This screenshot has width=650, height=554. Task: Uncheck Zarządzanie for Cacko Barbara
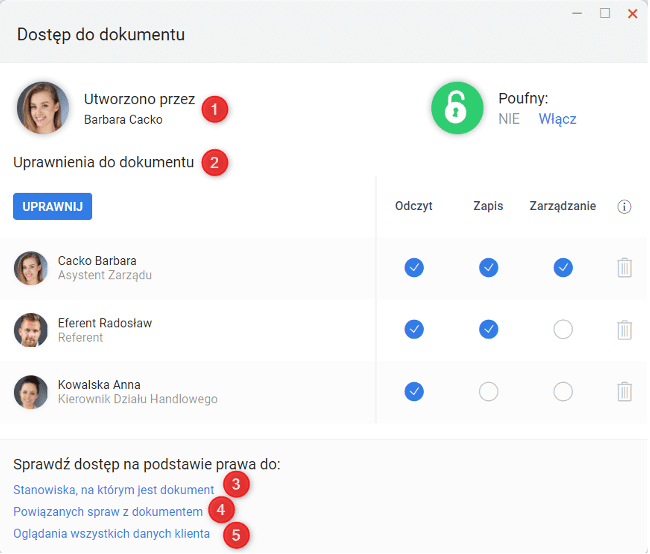(563, 267)
